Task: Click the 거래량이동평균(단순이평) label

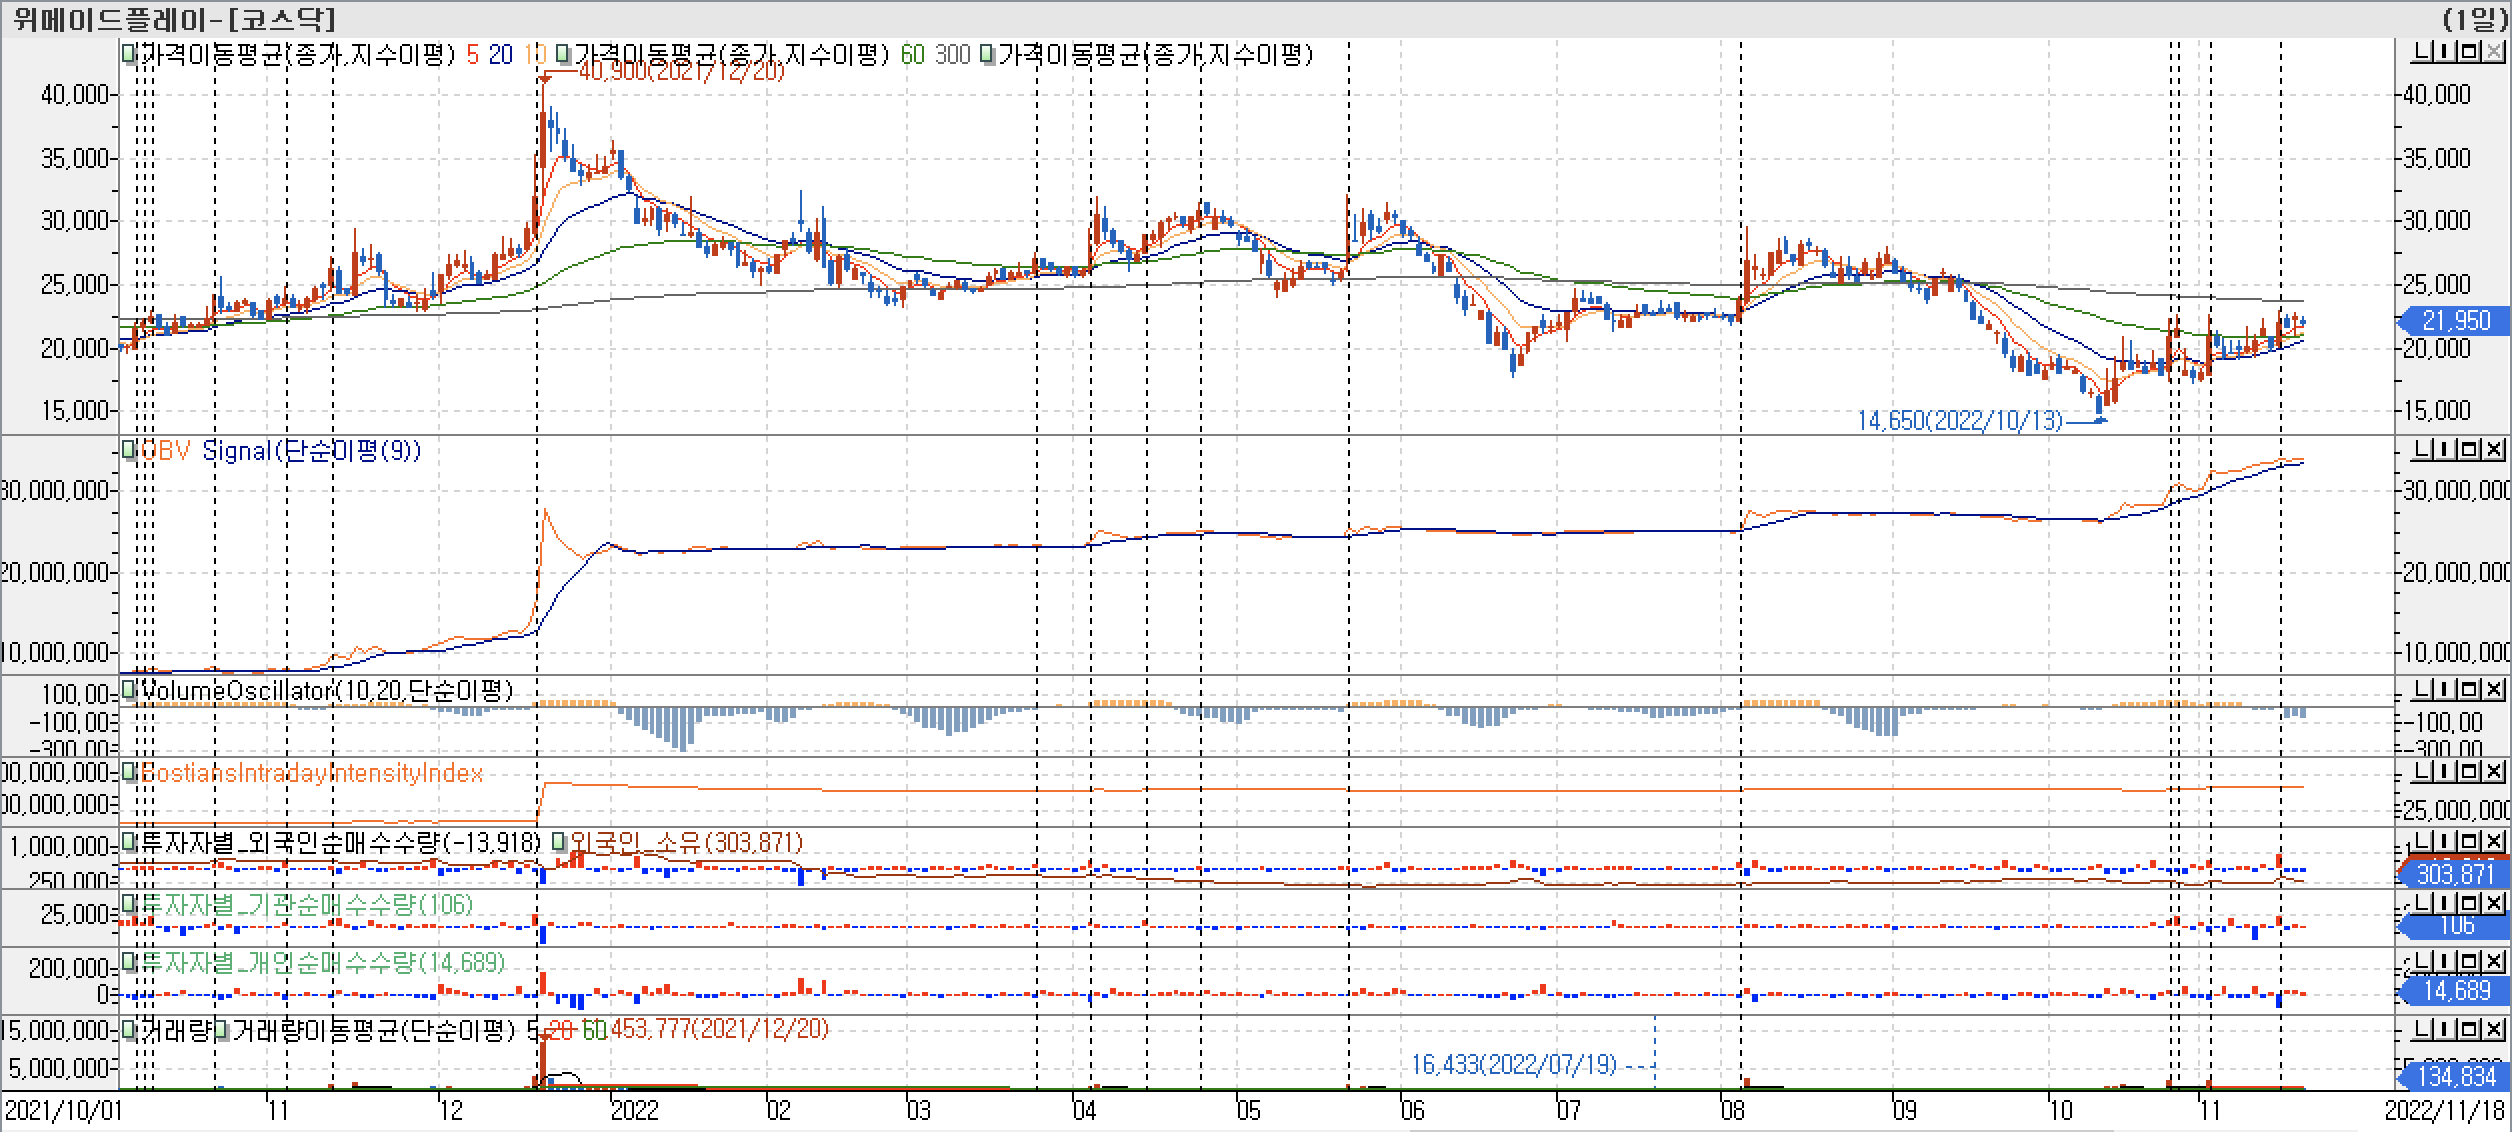Action: 375,1030
